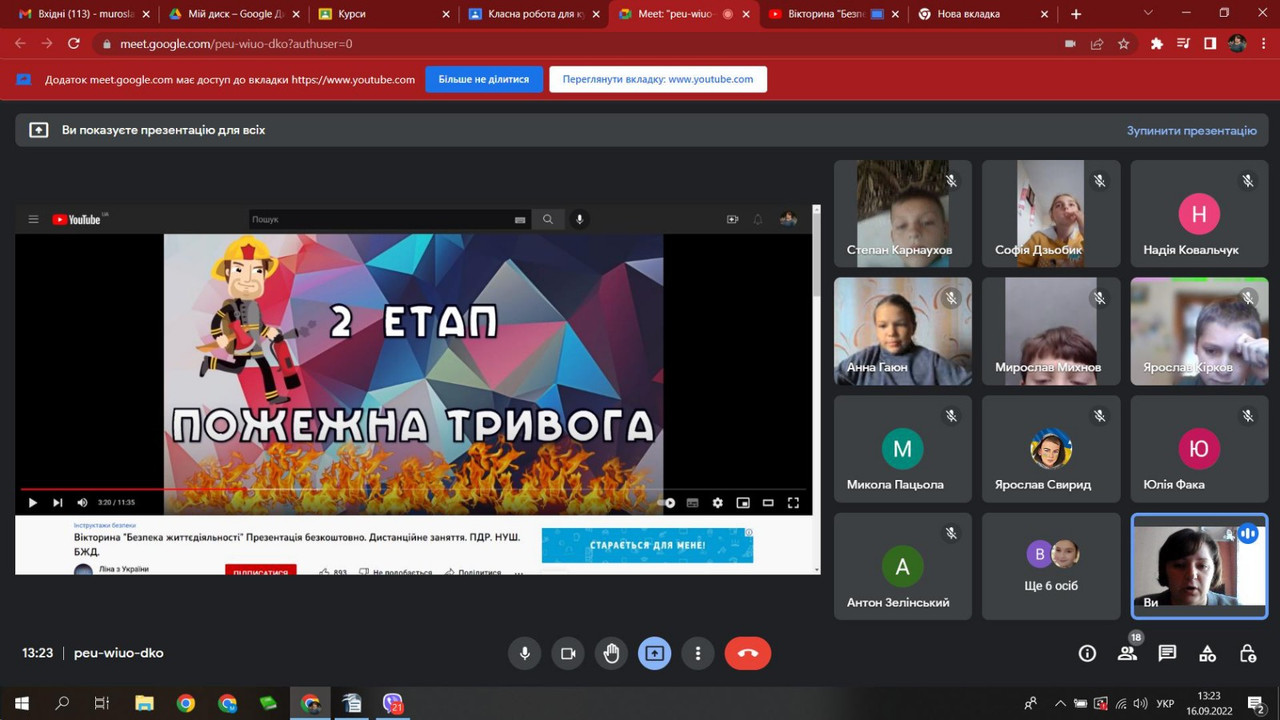1280x720 pixels.
Task: Click 'Переглянути вкладку: www.youtube.com' button
Action: [x=658, y=79]
